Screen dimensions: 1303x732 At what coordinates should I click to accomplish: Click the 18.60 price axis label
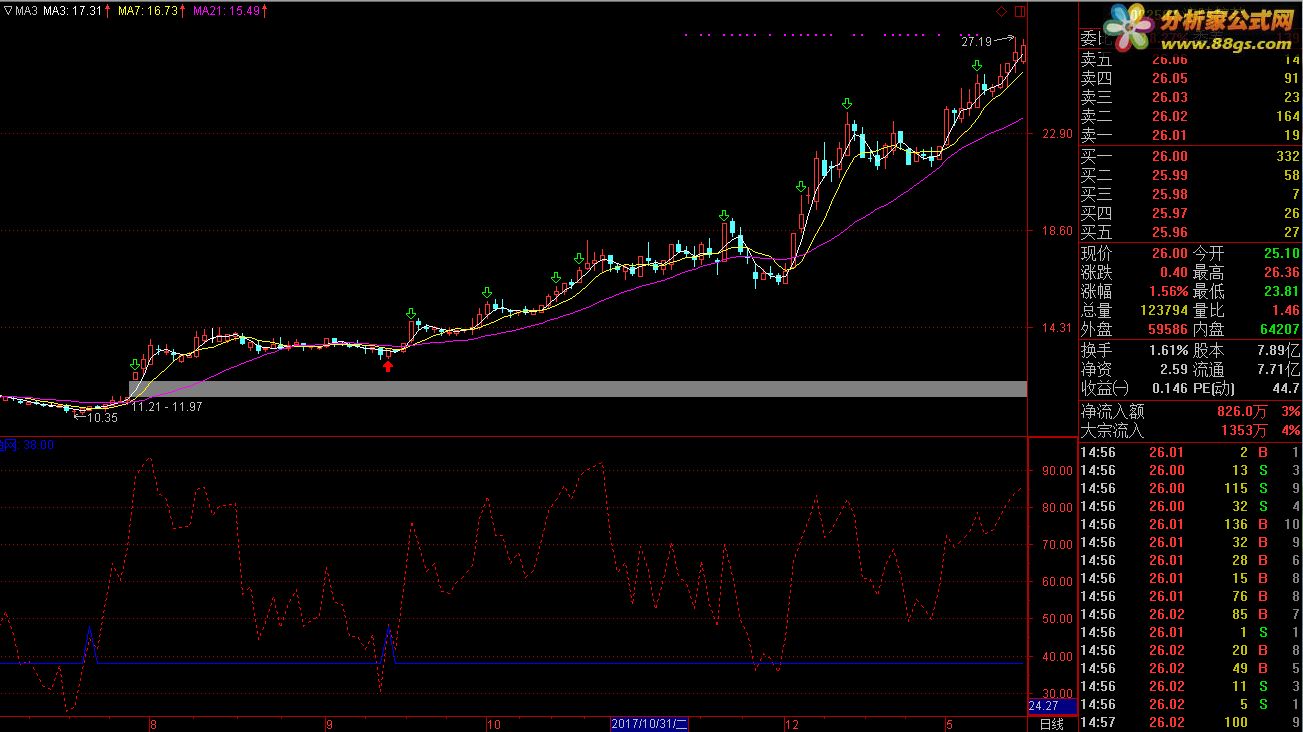point(1056,231)
